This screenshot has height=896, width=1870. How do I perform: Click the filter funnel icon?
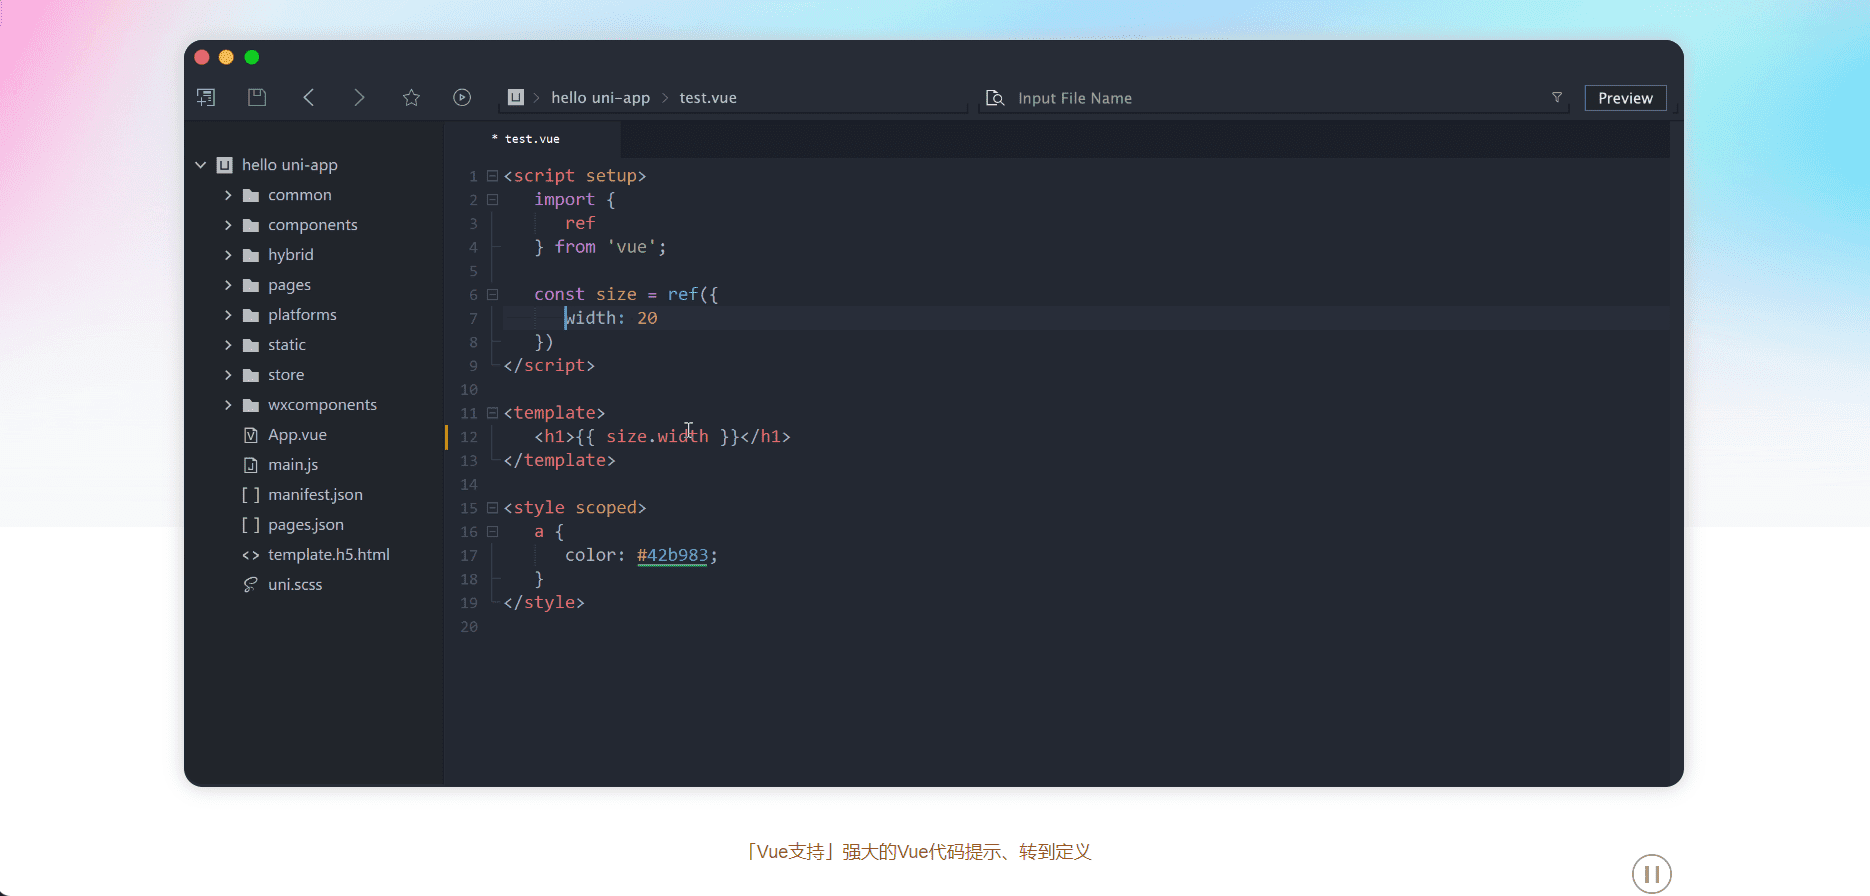(x=1557, y=97)
